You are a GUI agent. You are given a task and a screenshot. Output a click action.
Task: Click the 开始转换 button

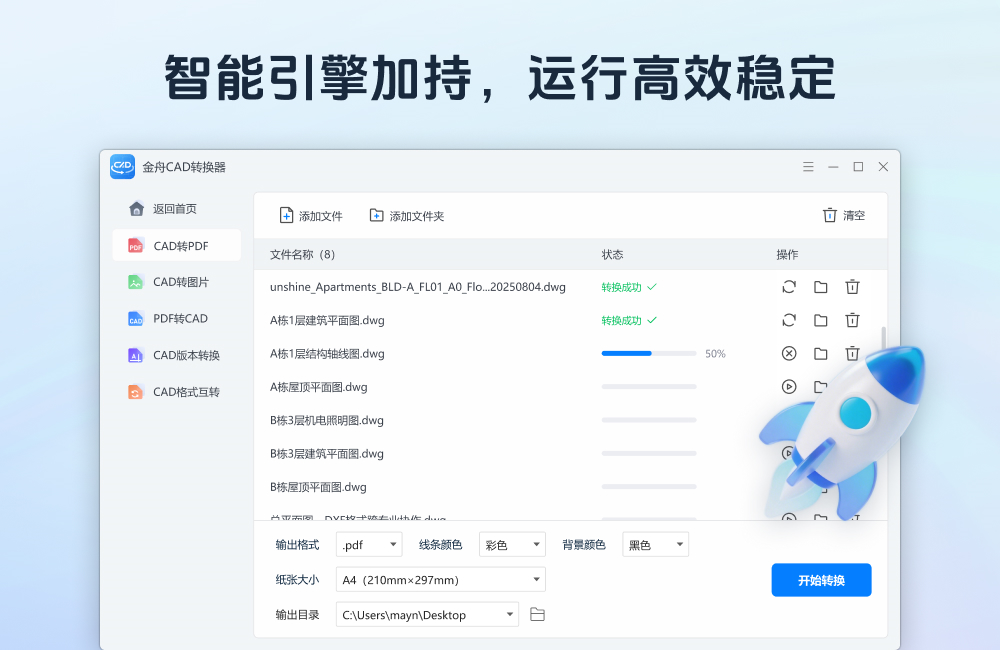[x=821, y=580]
